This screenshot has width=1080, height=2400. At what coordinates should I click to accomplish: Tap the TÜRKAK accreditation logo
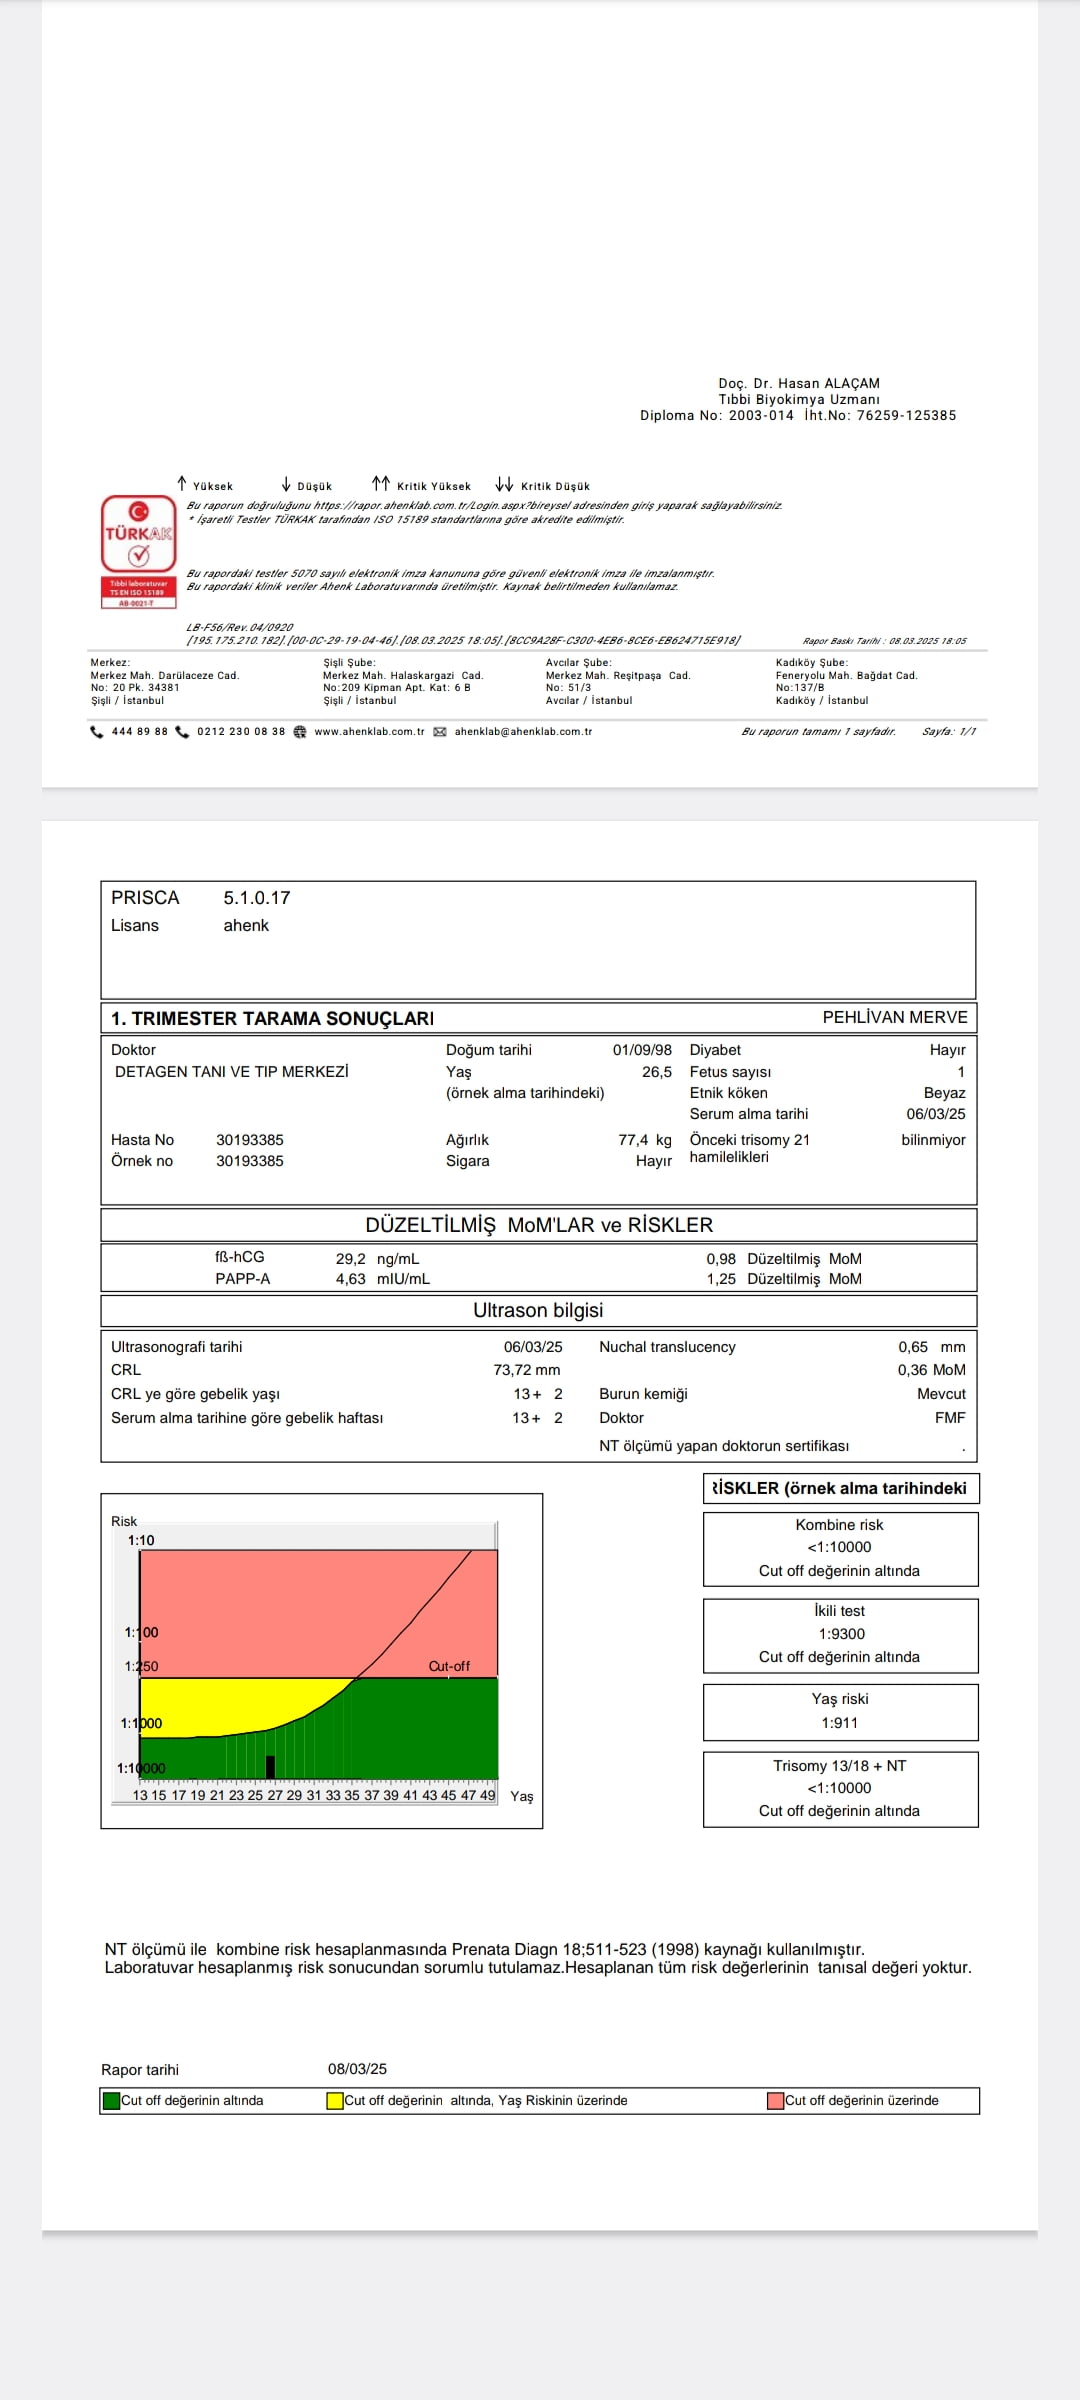click(x=139, y=551)
